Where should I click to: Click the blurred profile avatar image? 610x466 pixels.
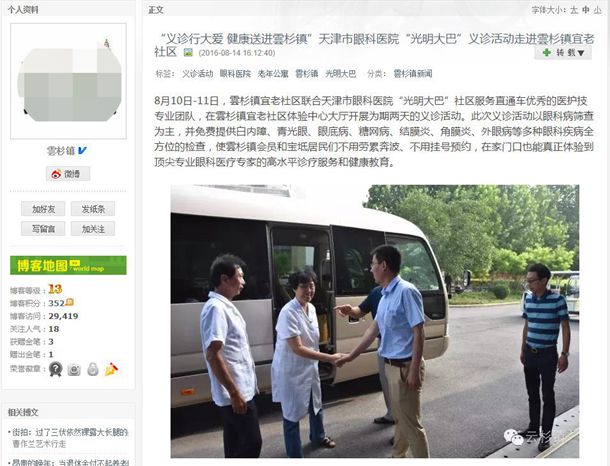coord(68,81)
